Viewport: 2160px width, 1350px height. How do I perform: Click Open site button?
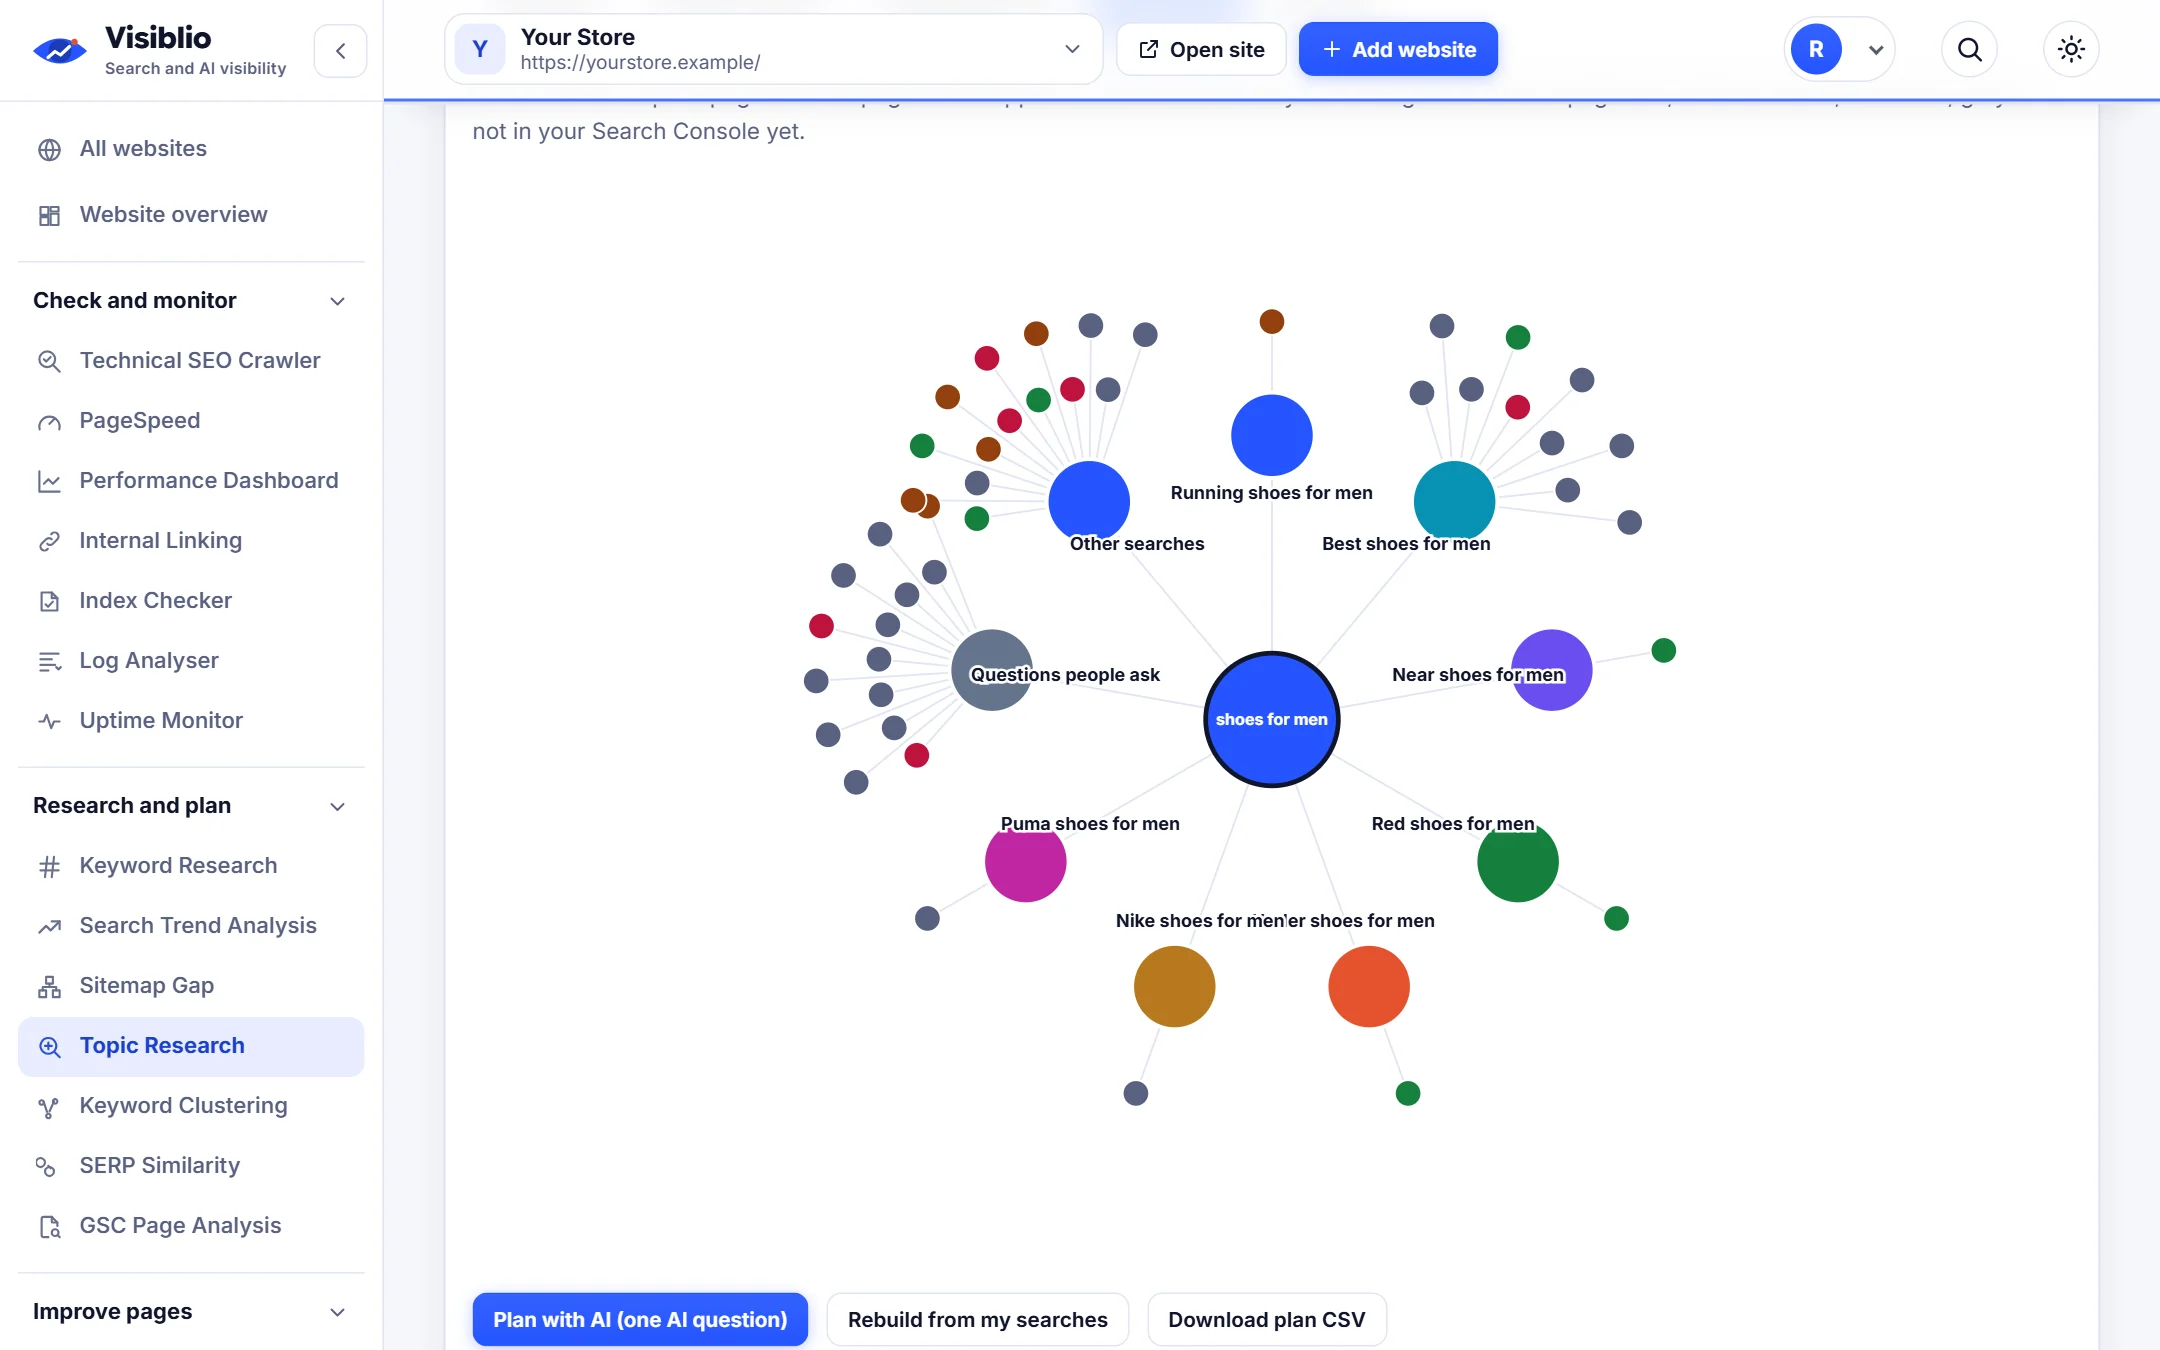tap(1201, 49)
